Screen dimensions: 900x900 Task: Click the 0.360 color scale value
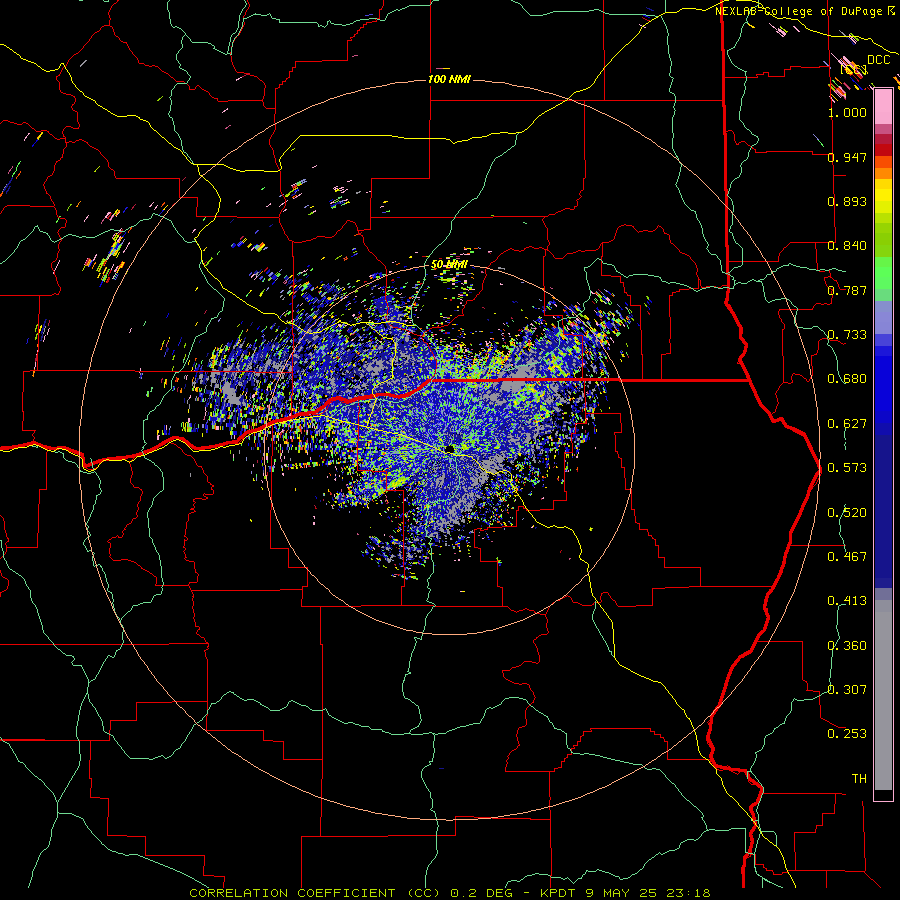pos(847,646)
